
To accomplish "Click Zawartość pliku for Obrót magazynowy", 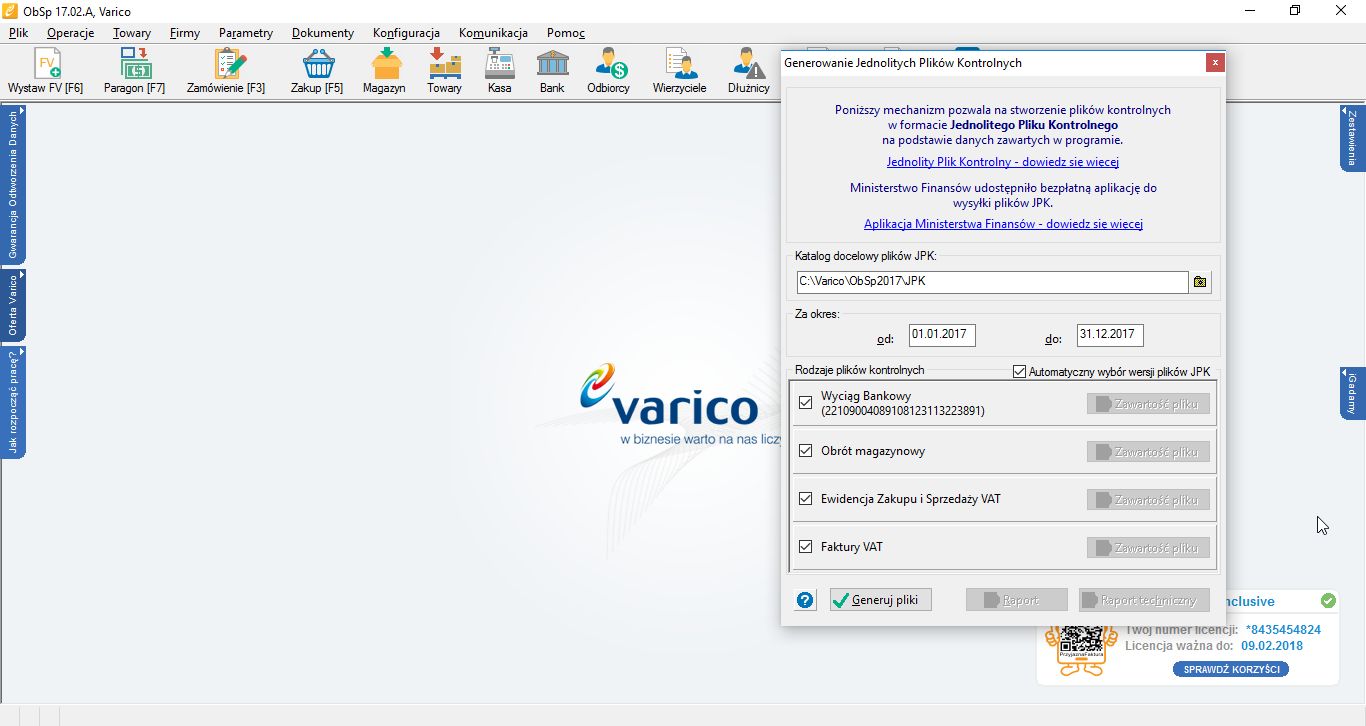I will 1148,452.
